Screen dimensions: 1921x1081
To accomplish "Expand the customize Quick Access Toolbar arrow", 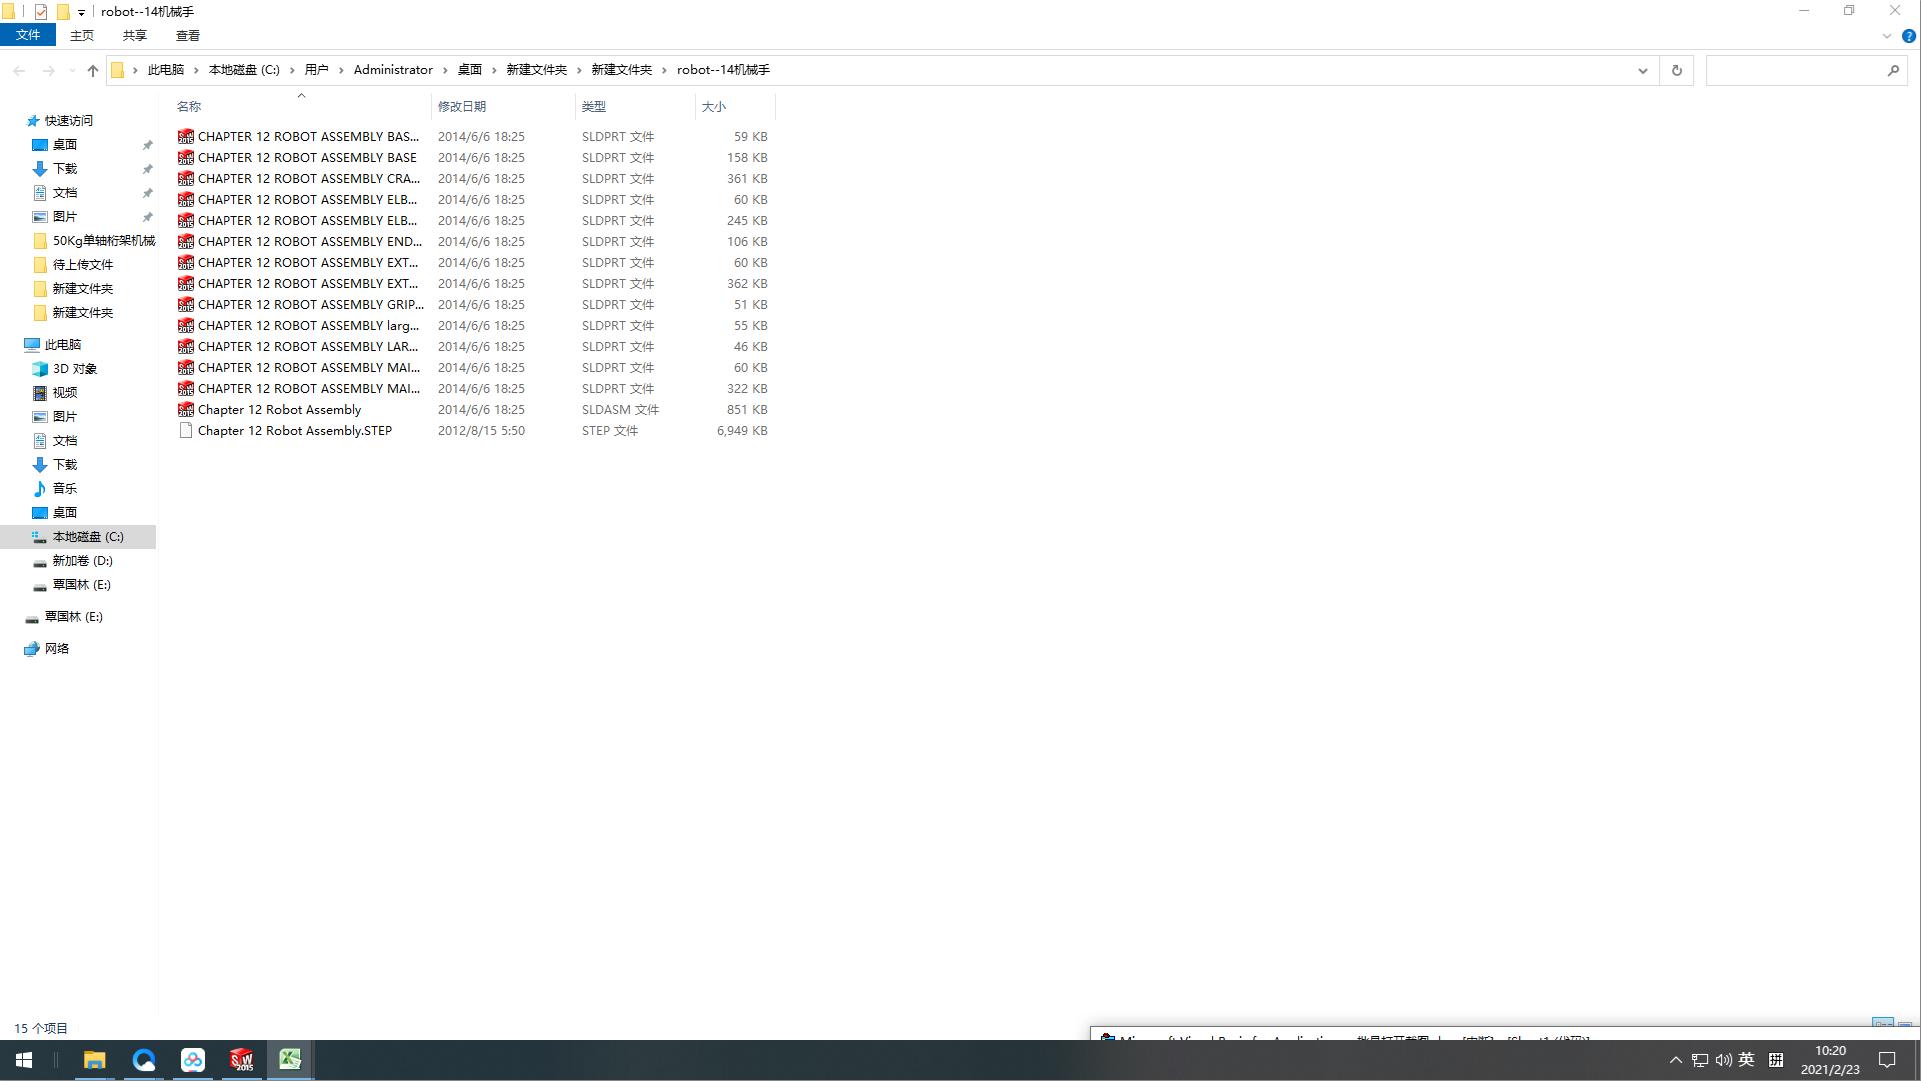I will 80,12.
